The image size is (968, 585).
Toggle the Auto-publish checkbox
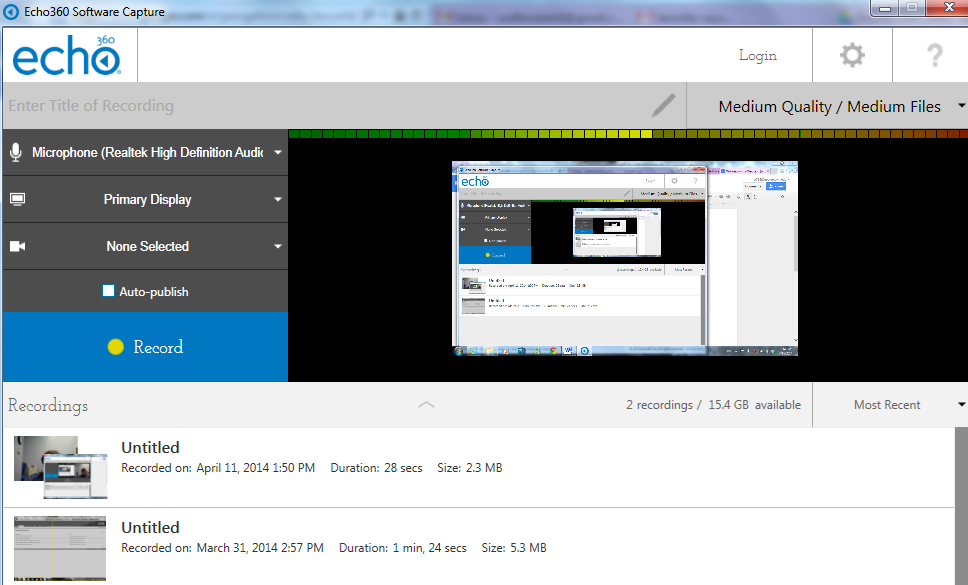tap(108, 291)
